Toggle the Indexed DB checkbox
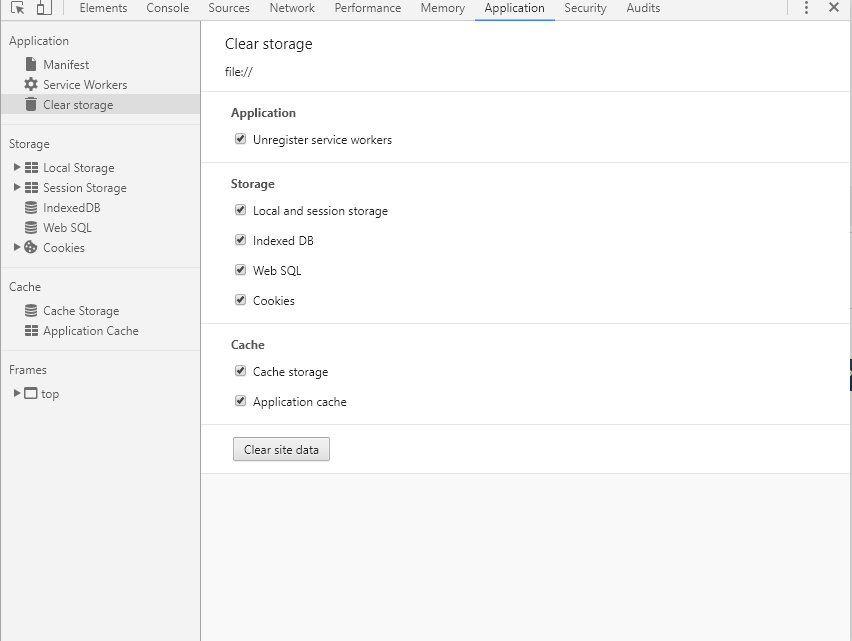852x641 pixels. click(240, 240)
